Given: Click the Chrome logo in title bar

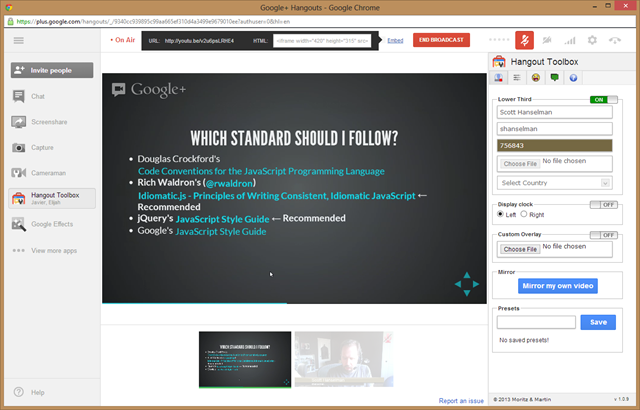Looking at the screenshot, I should click(9, 7).
